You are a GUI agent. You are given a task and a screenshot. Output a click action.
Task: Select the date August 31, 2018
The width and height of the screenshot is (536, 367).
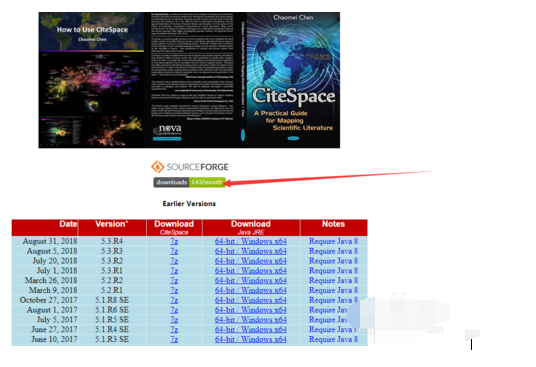pos(50,241)
